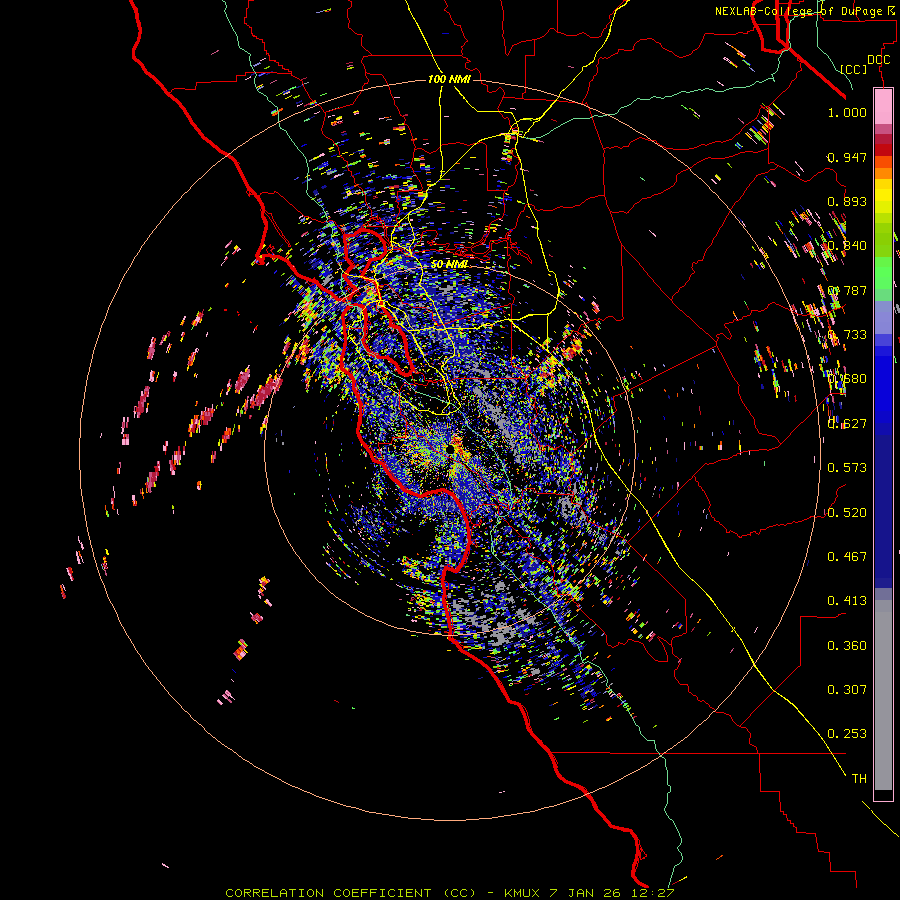Click the 0.893 value on the color scale

pos(847,201)
